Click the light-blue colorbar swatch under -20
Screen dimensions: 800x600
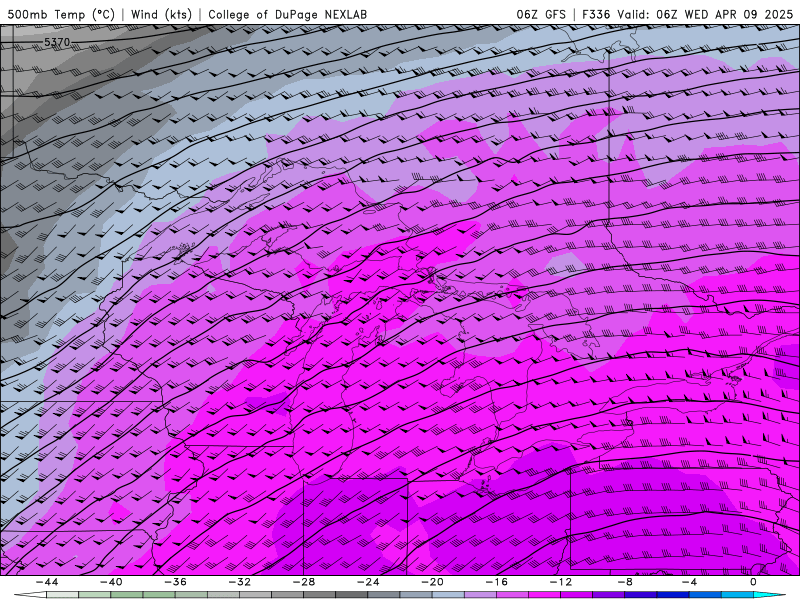coord(448,595)
